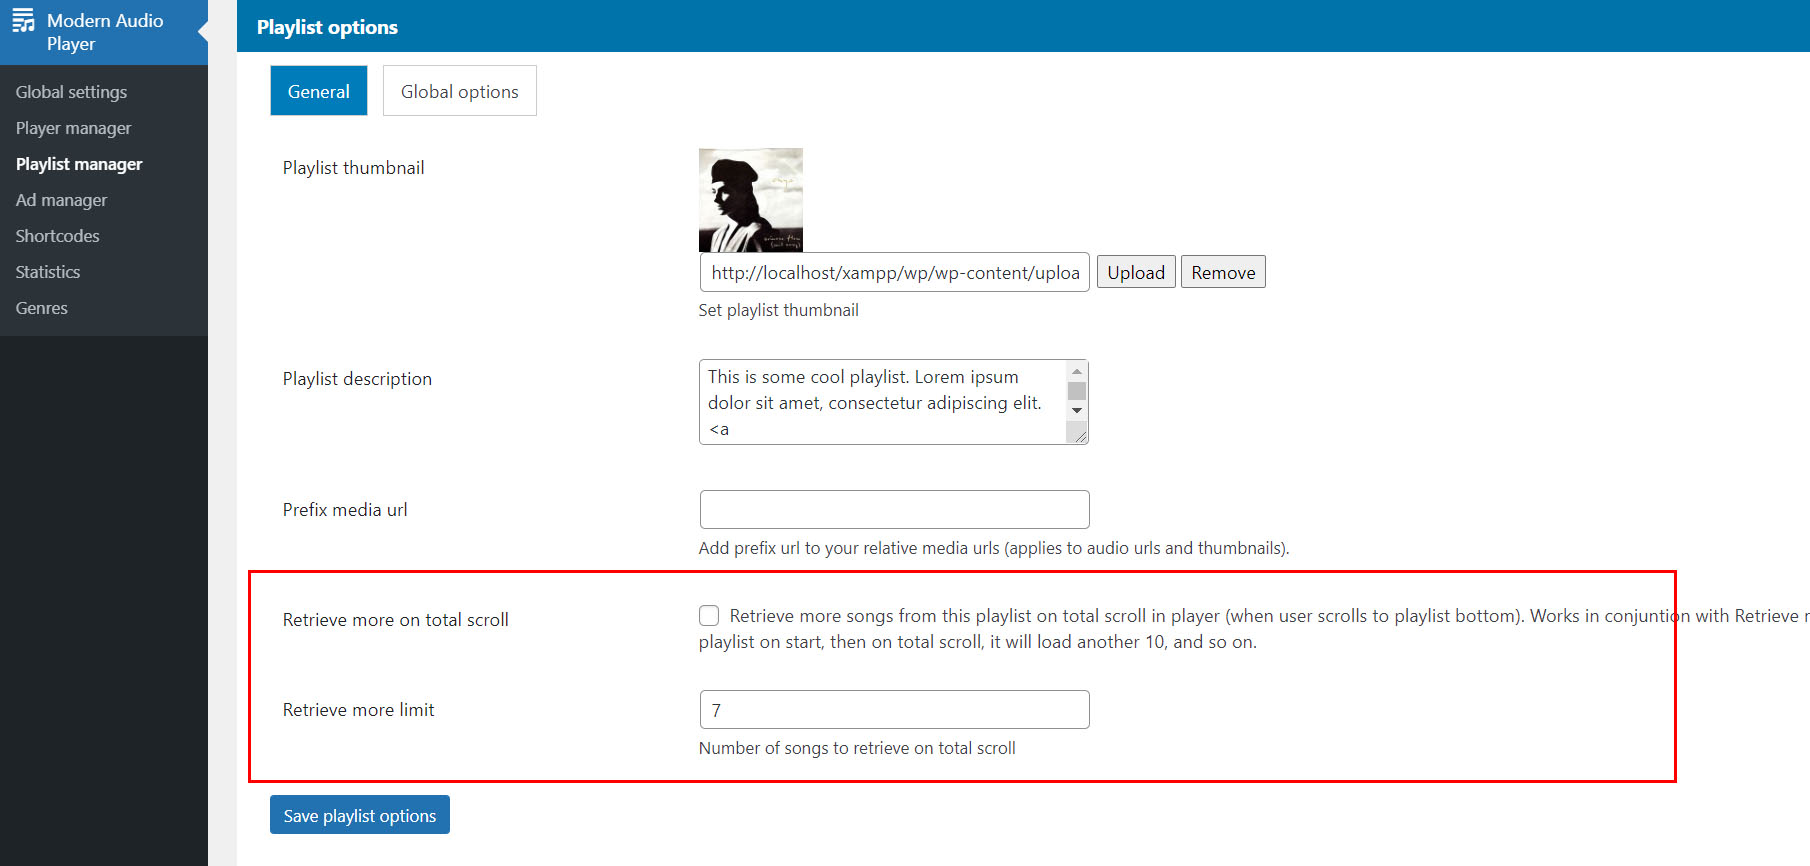1810x866 pixels.
Task: Click the playlist thumbnail image
Action: 751,200
